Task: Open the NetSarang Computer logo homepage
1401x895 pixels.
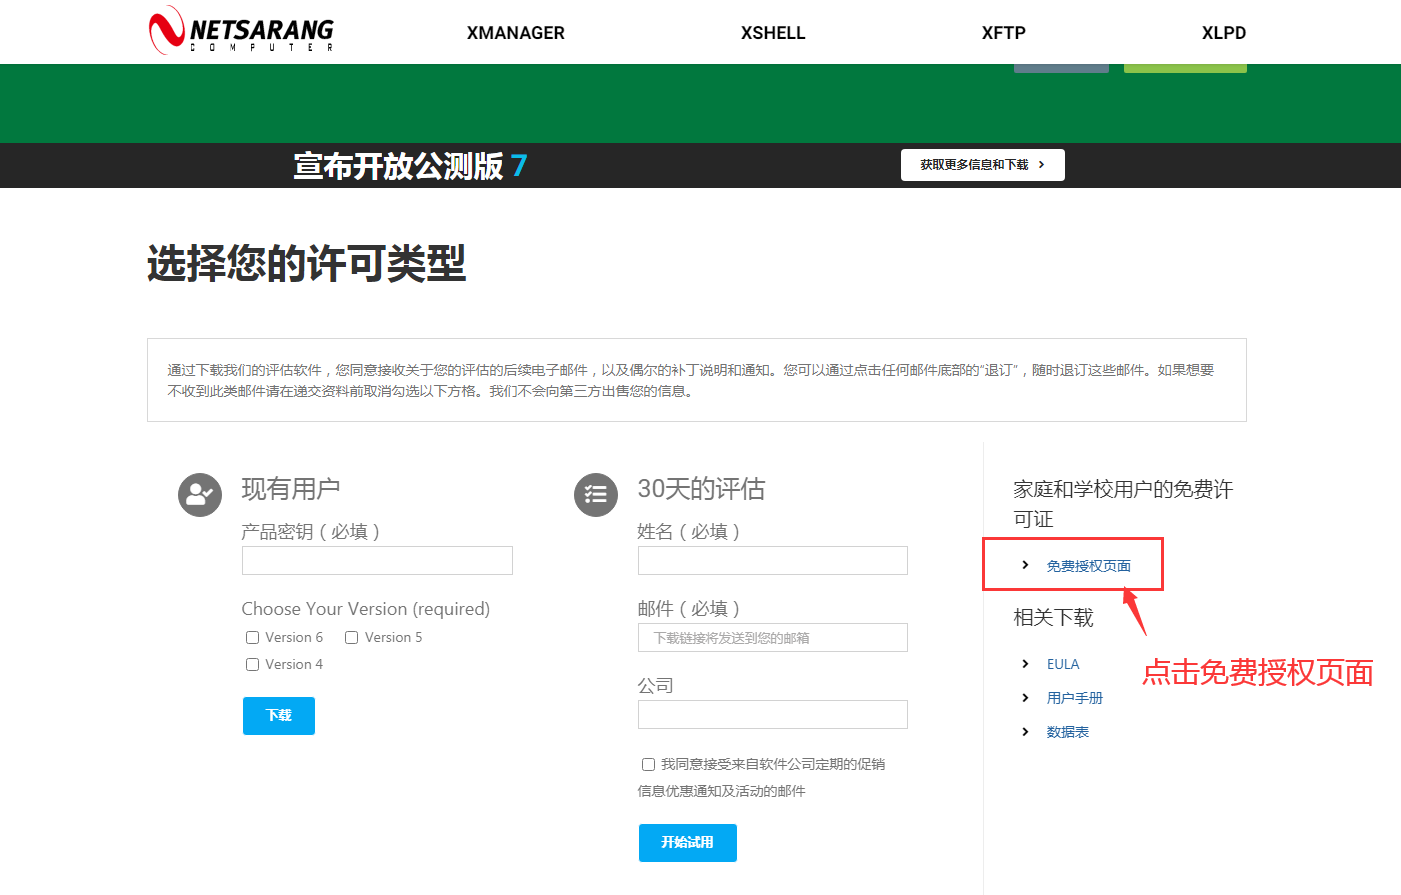Action: [241, 31]
